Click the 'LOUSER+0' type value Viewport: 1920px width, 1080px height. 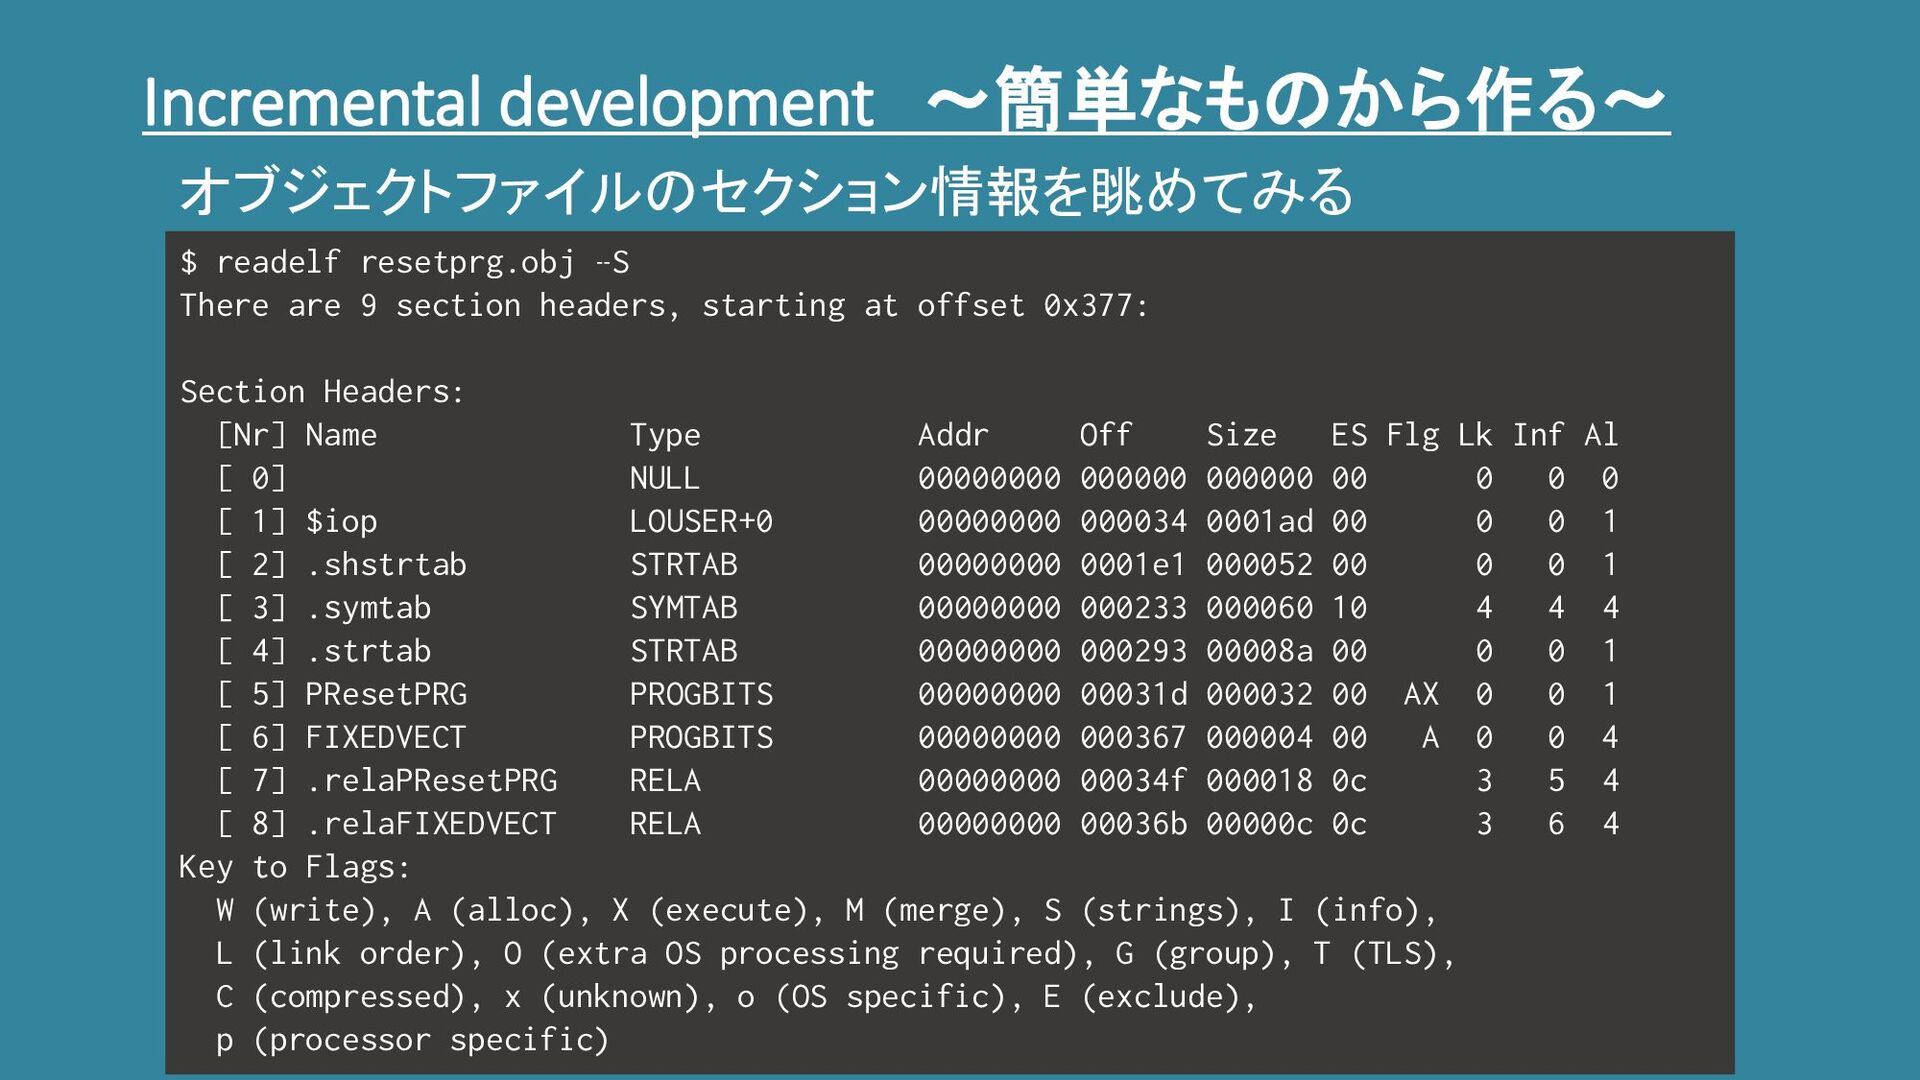700,522
